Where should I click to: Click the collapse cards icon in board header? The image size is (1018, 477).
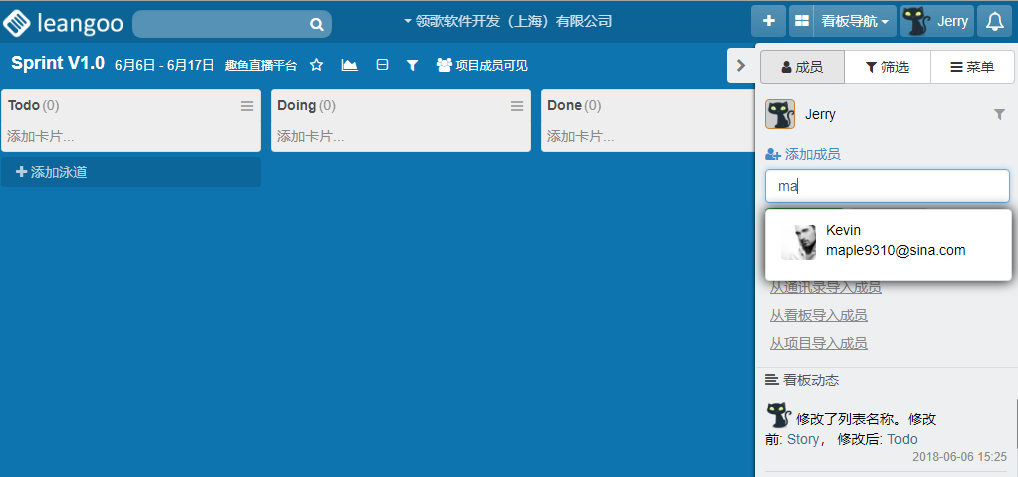(382, 65)
